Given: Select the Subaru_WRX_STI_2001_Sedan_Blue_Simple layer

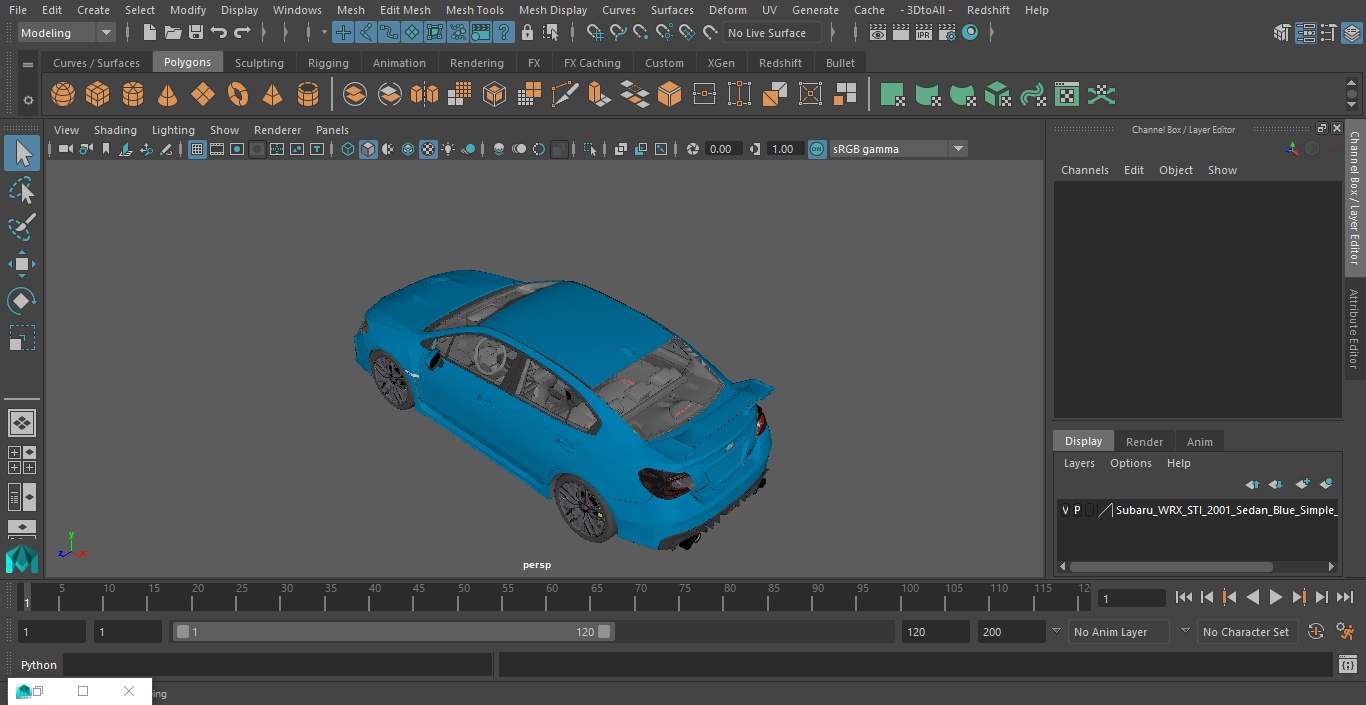Looking at the screenshot, I should [1225, 510].
